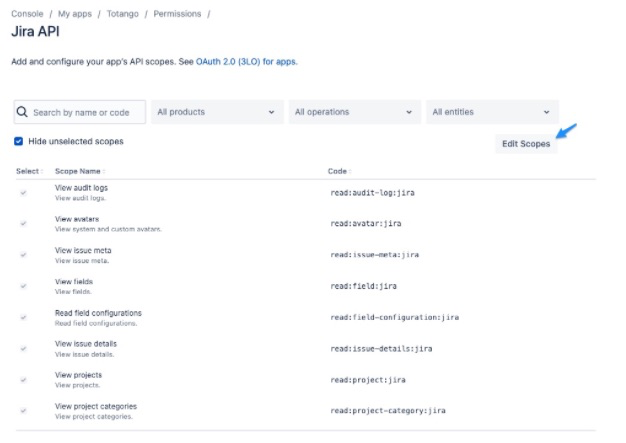
Task: Open the All entities dropdown
Action: (492, 112)
